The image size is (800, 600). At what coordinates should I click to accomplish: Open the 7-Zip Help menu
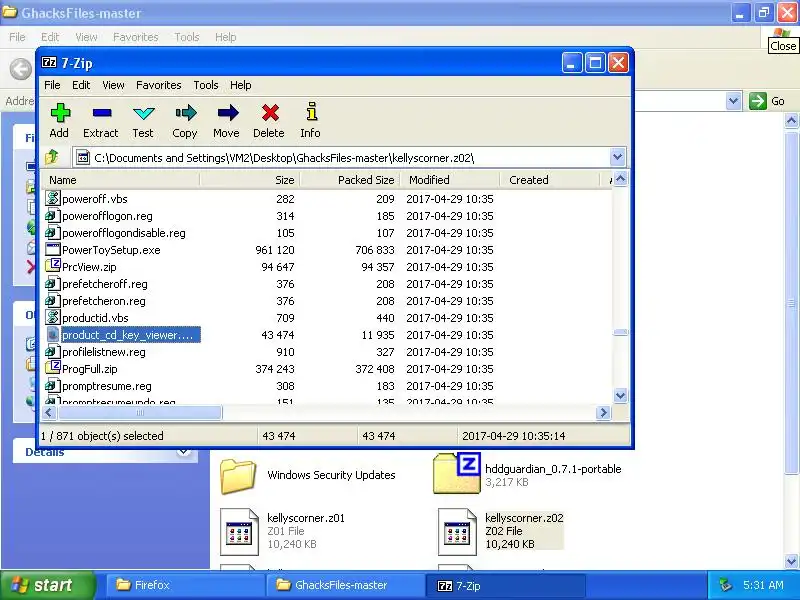click(240, 85)
